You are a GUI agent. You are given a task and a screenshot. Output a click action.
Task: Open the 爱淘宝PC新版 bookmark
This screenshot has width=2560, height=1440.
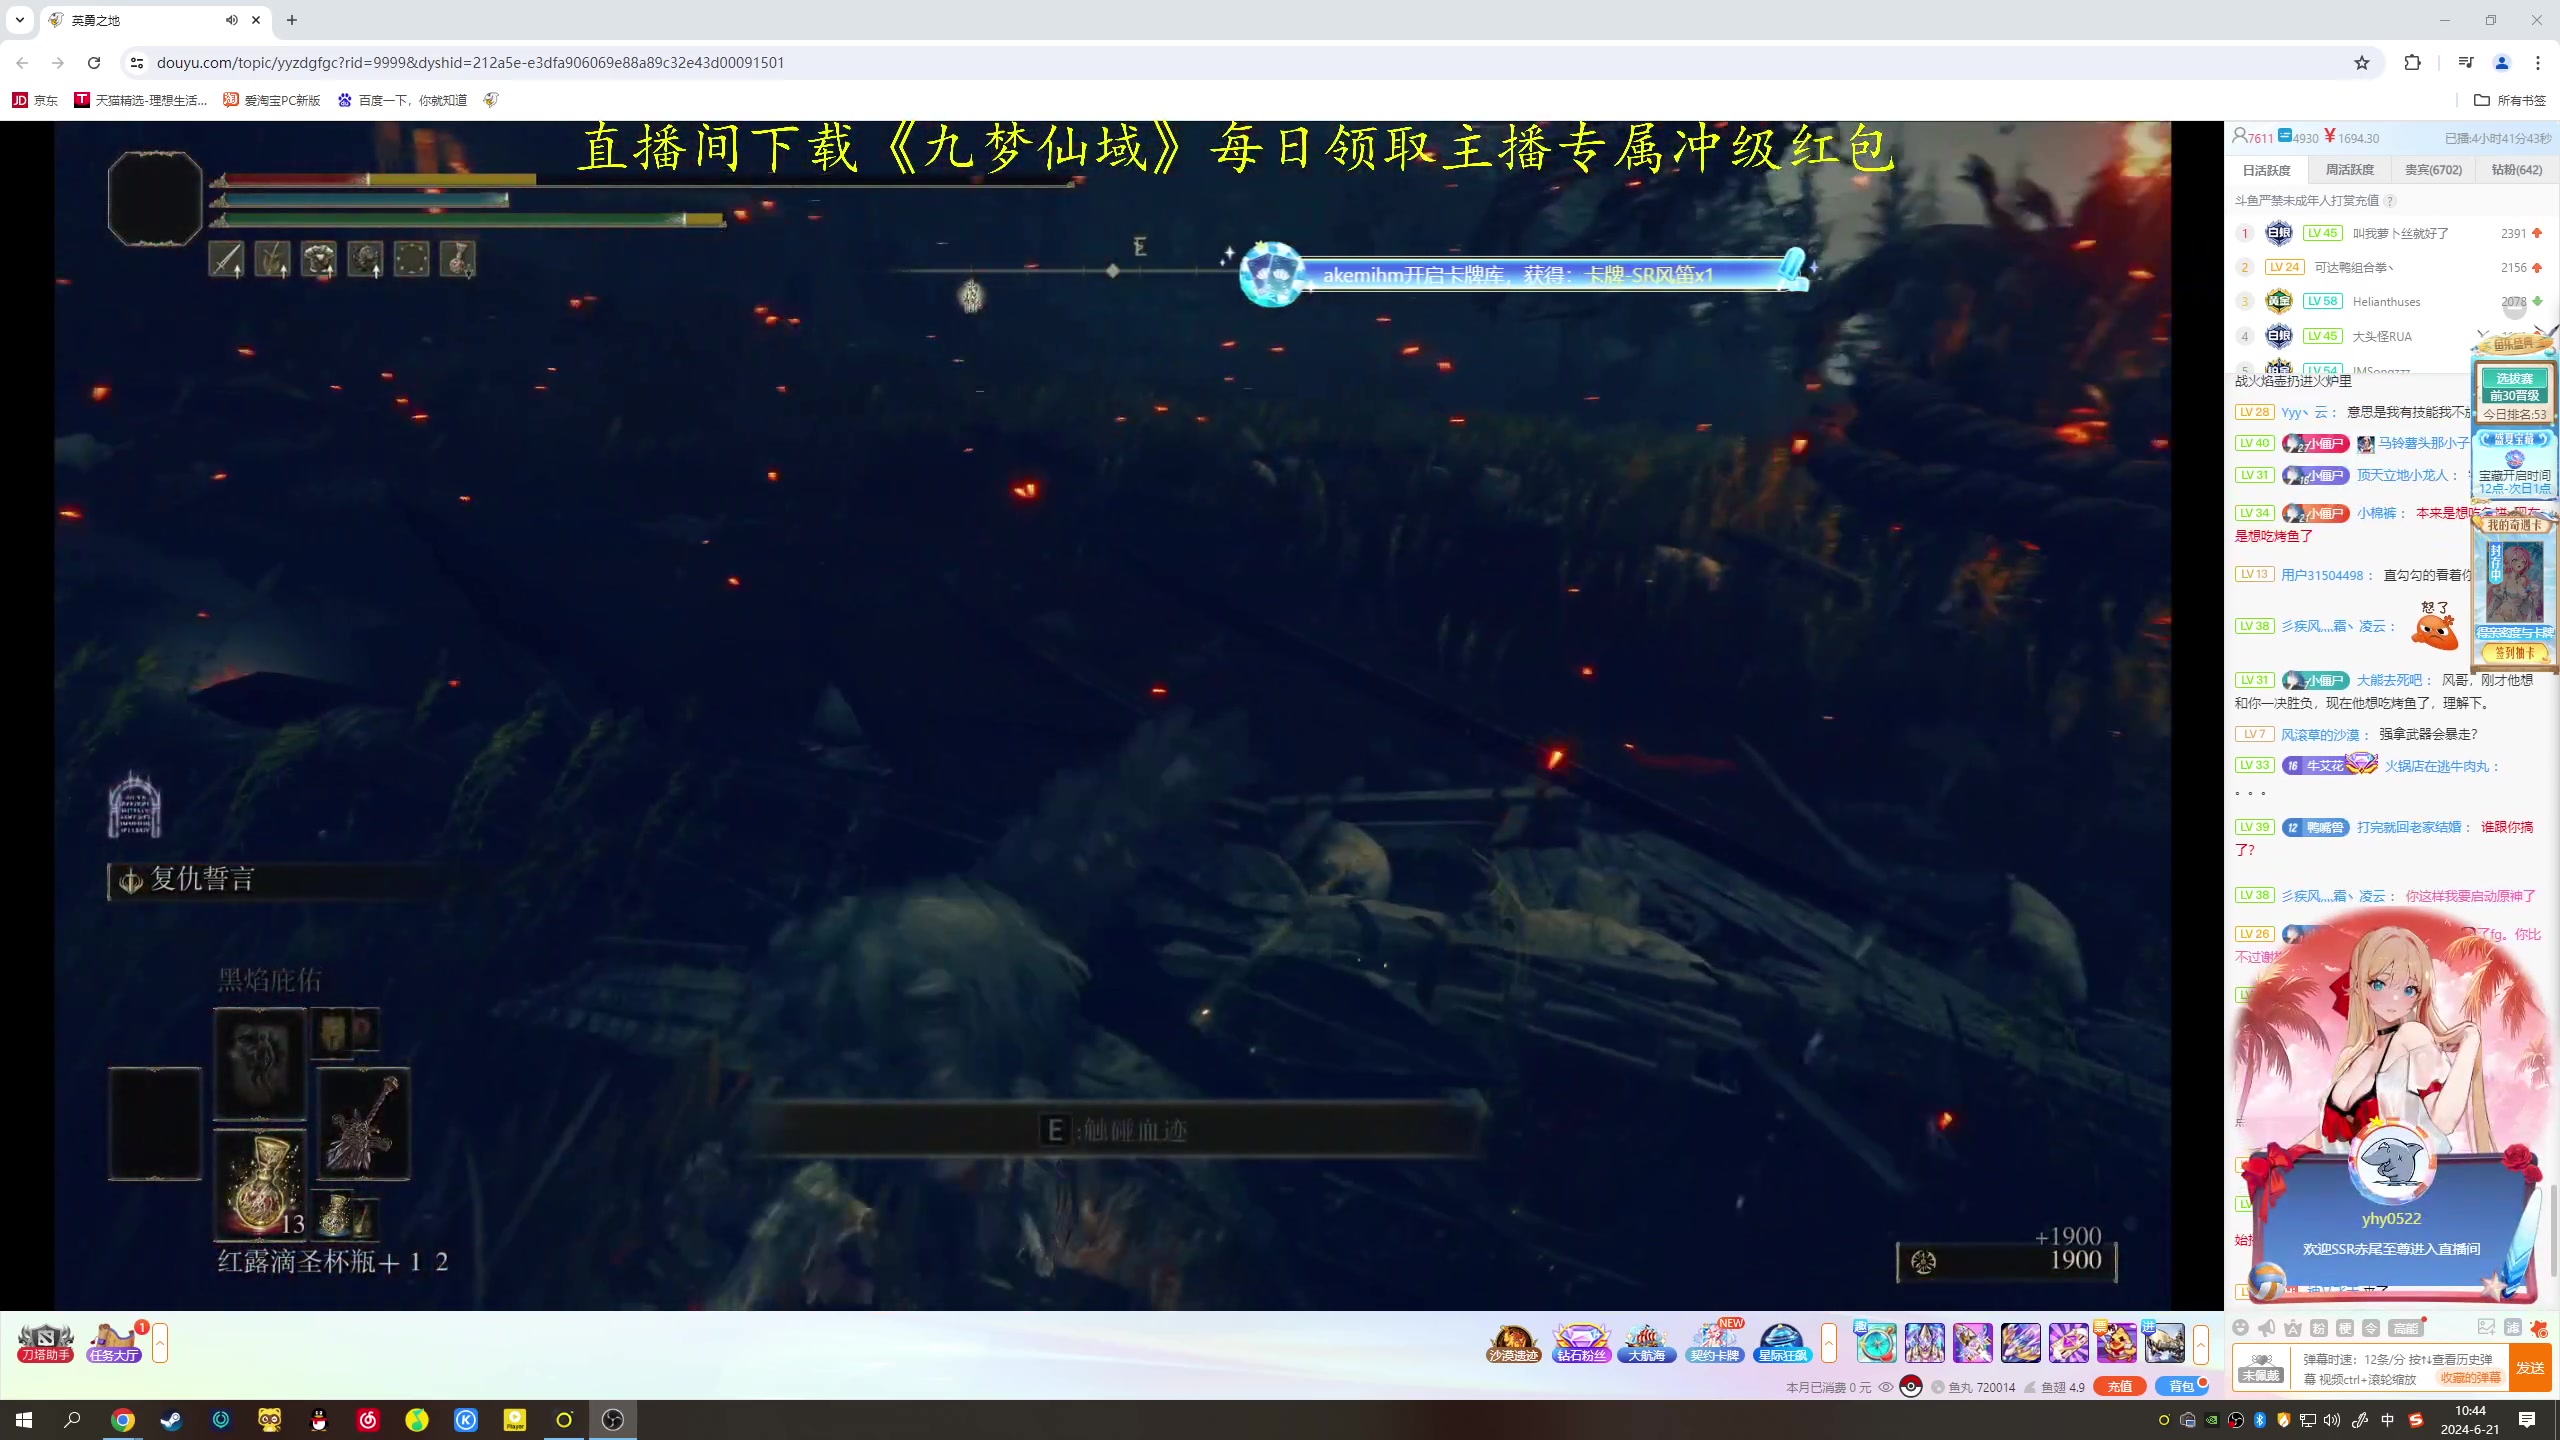pyautogui.click(x=272, y=100)
